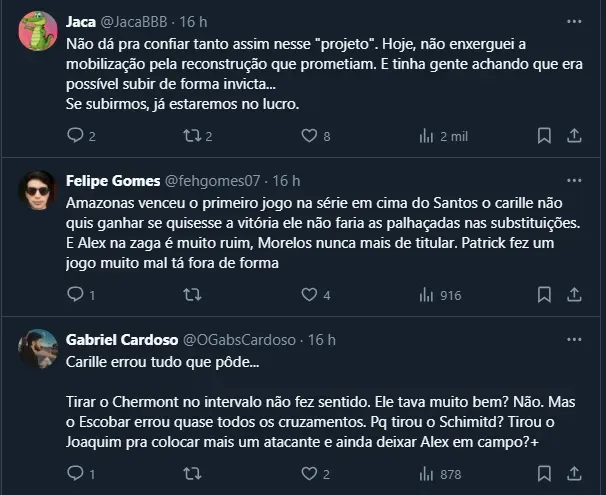This screenshot has width=606, height=495.
Task: Bookmark Gabriel Cardoso's tweet
Action: 544,474
